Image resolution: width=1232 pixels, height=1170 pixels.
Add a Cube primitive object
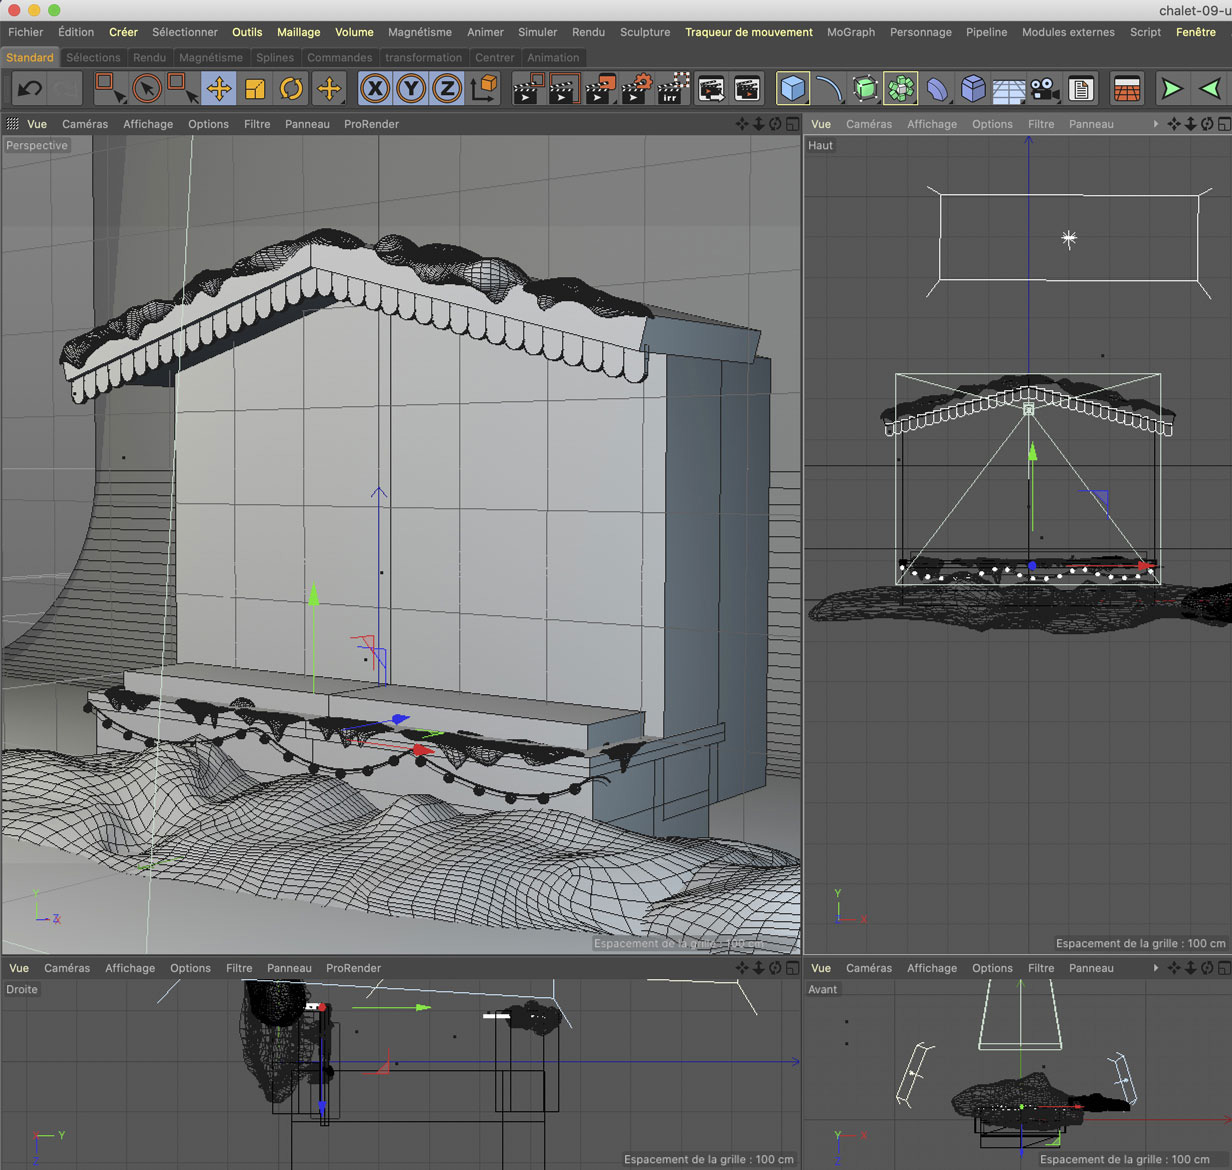[x=792, y=89]
